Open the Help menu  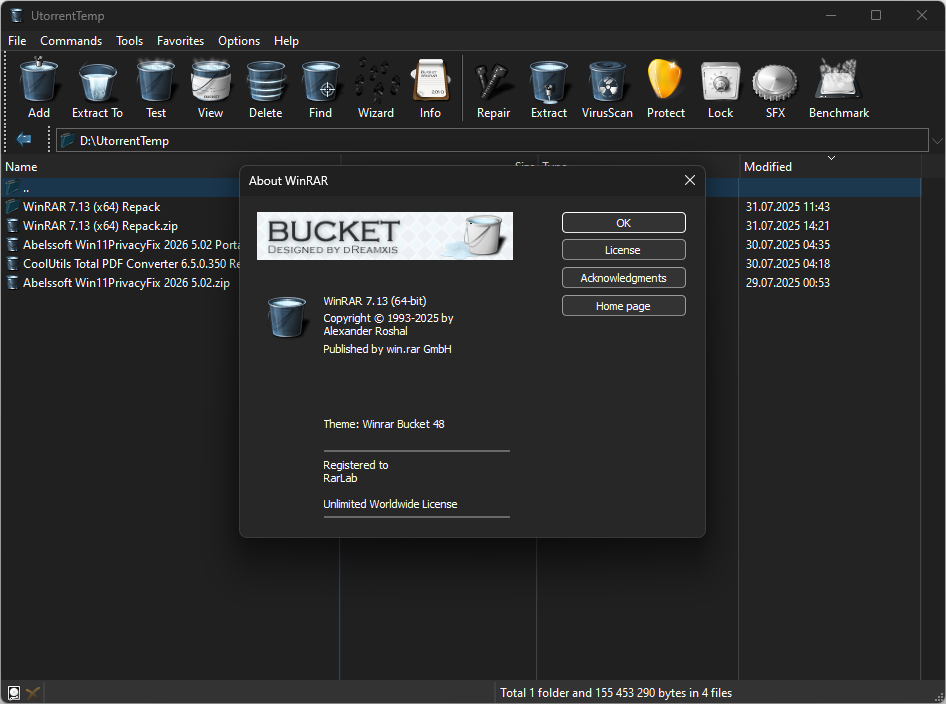click(x=286, y=40)
